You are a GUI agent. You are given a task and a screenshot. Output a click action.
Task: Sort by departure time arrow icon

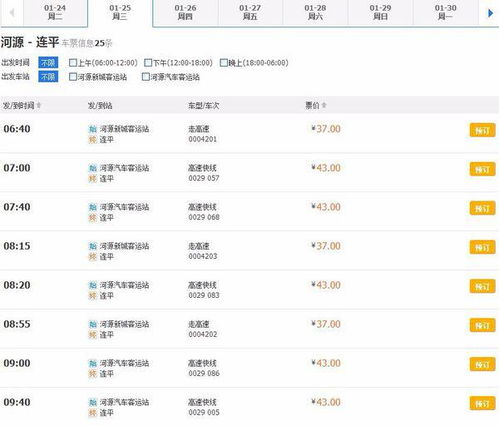click(x=39, y=105)
